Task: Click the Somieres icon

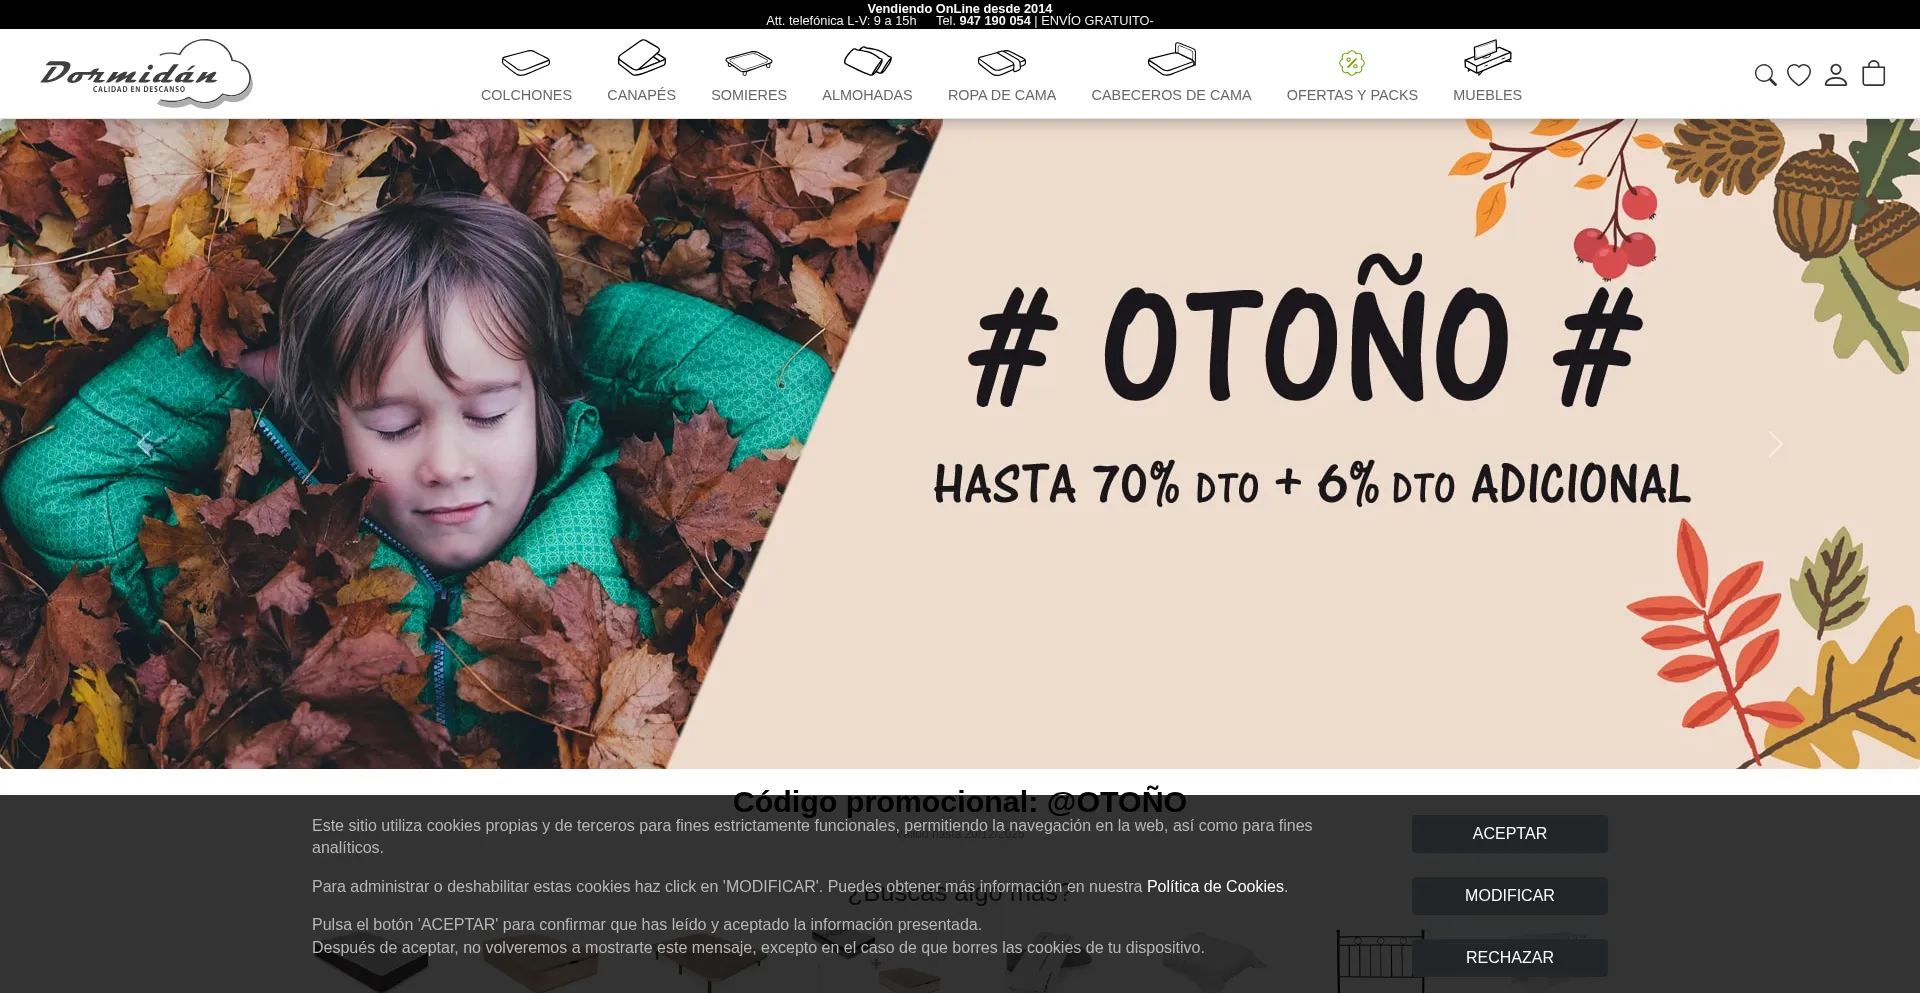Action: tap(749, 62)
